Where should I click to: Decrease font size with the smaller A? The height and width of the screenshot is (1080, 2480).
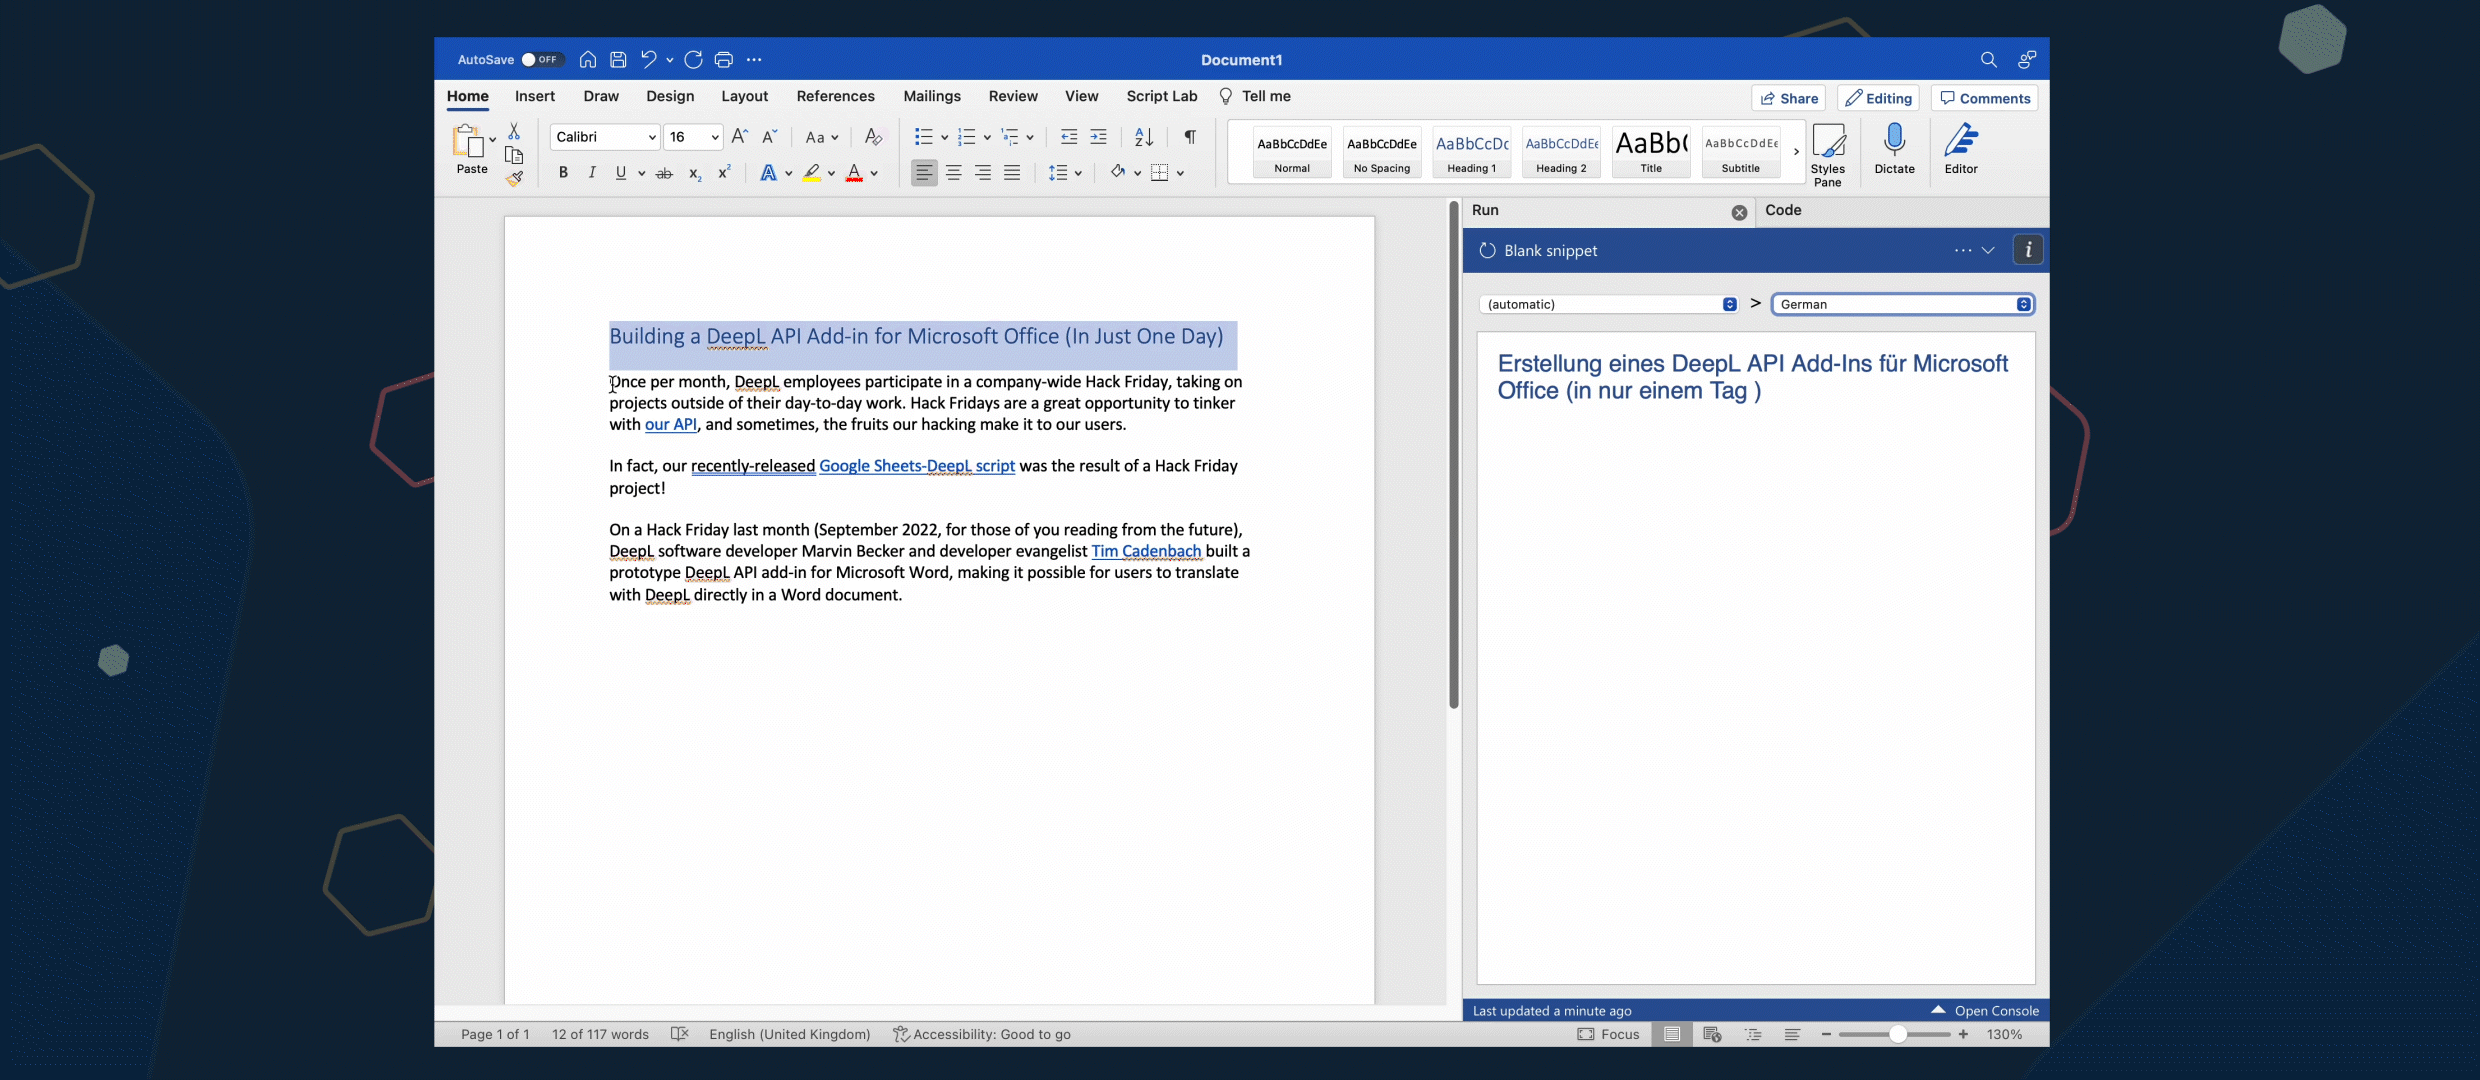click(x=769, y=137)
